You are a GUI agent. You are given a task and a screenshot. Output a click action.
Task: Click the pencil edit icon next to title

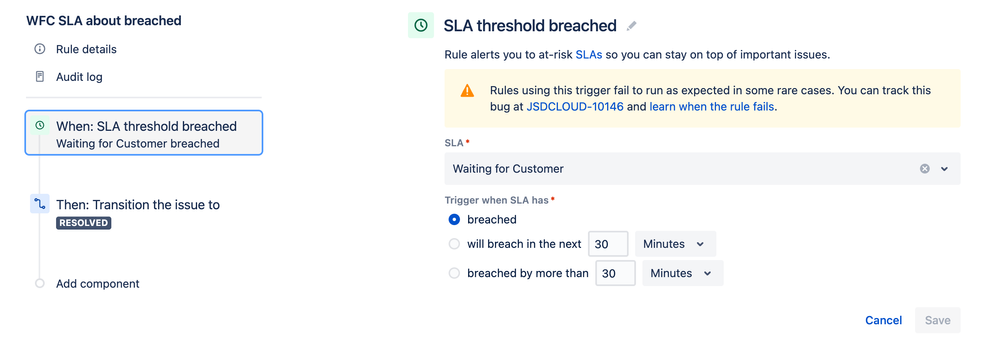pyautogui.click(x=631, y=25)
